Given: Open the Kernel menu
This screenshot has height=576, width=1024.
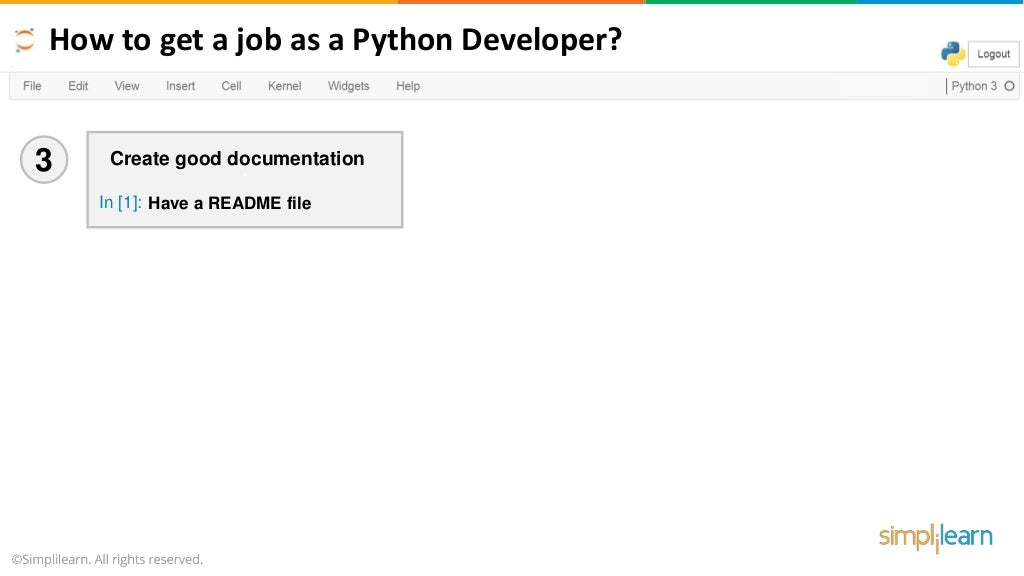Looking at the screenshot, I should pyautogui.click(x=285, y=86).
